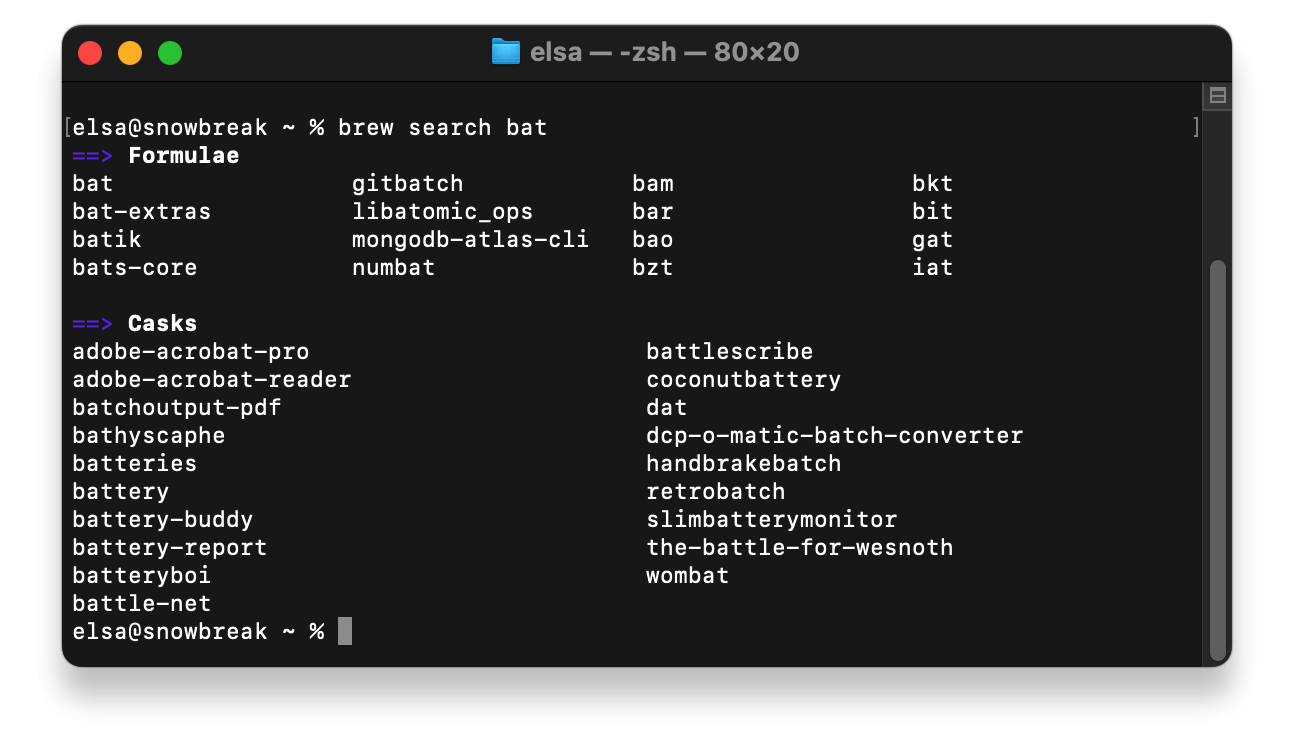Screen dimensions: 1294x729
Task: Click the "Formulae" heading
Action: (x=184, y=156)
